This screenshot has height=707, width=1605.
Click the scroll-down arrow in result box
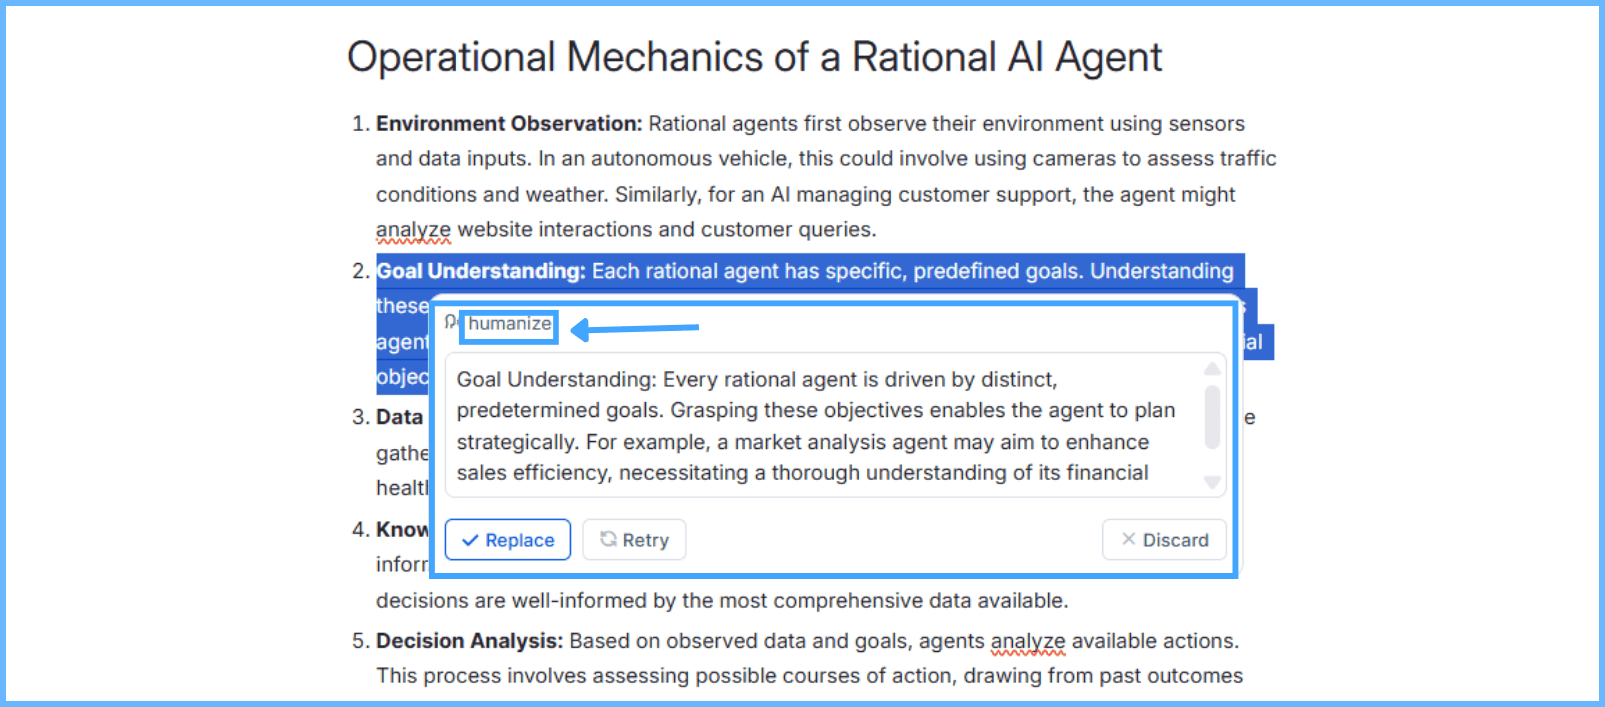click(x=1212, y=482)
